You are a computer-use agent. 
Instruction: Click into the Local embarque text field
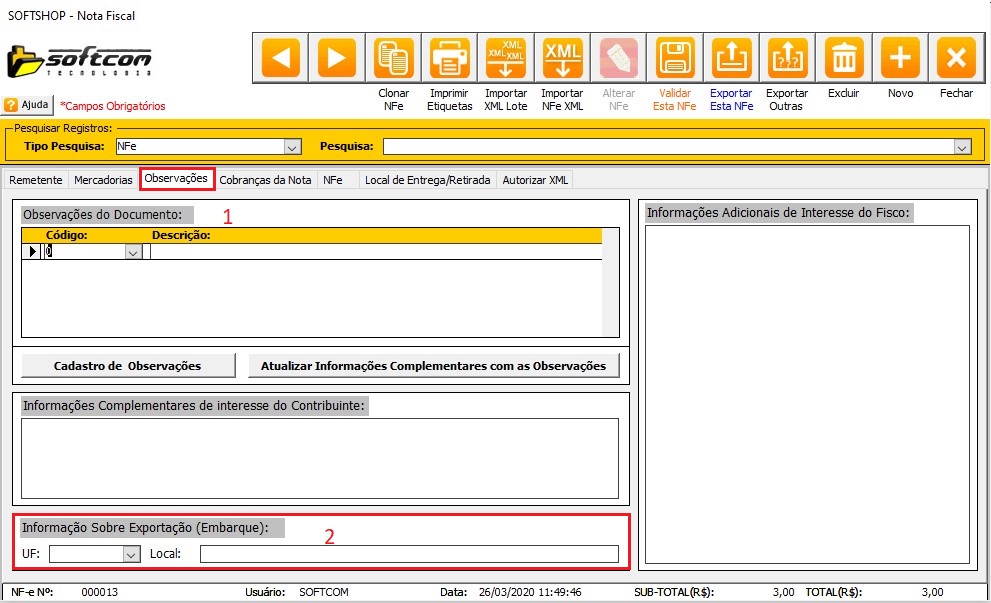coord(409,554)
